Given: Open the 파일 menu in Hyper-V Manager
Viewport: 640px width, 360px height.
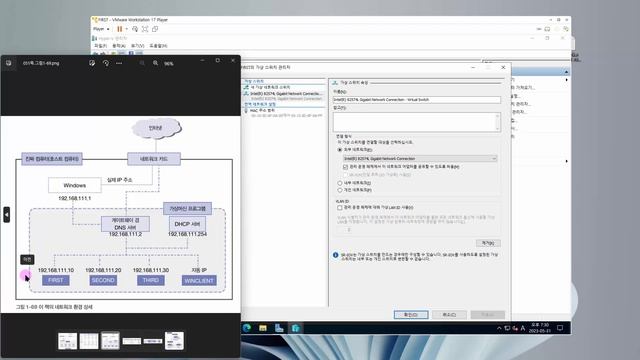Looking at the screenshot, I should 100,46.
